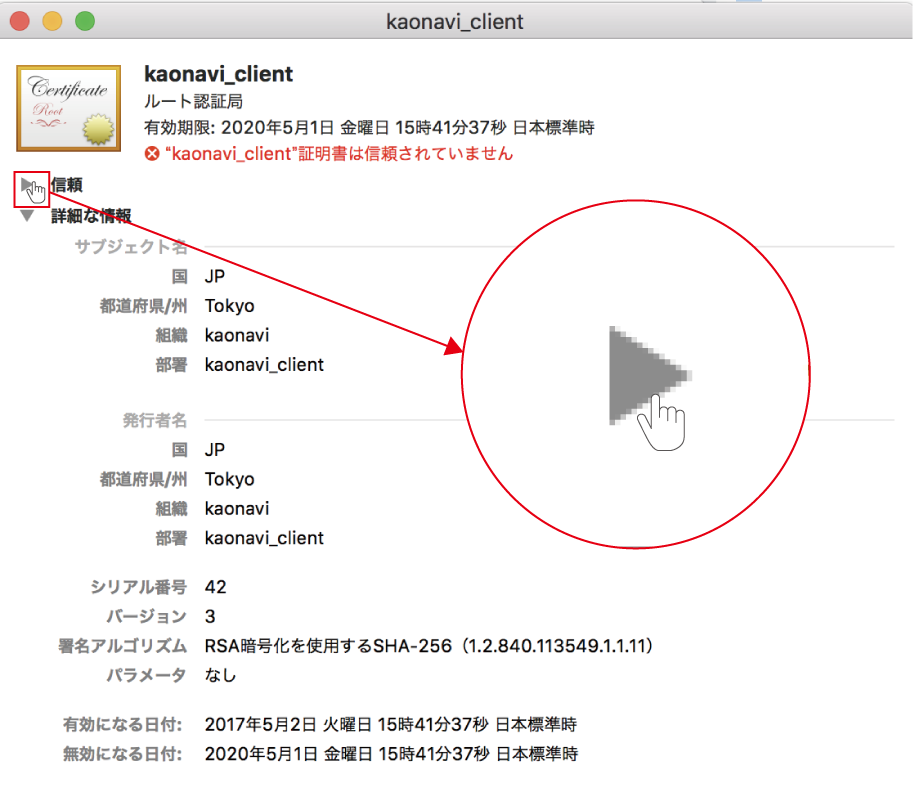Select the JP value under 発行者名

pos(215,450)
